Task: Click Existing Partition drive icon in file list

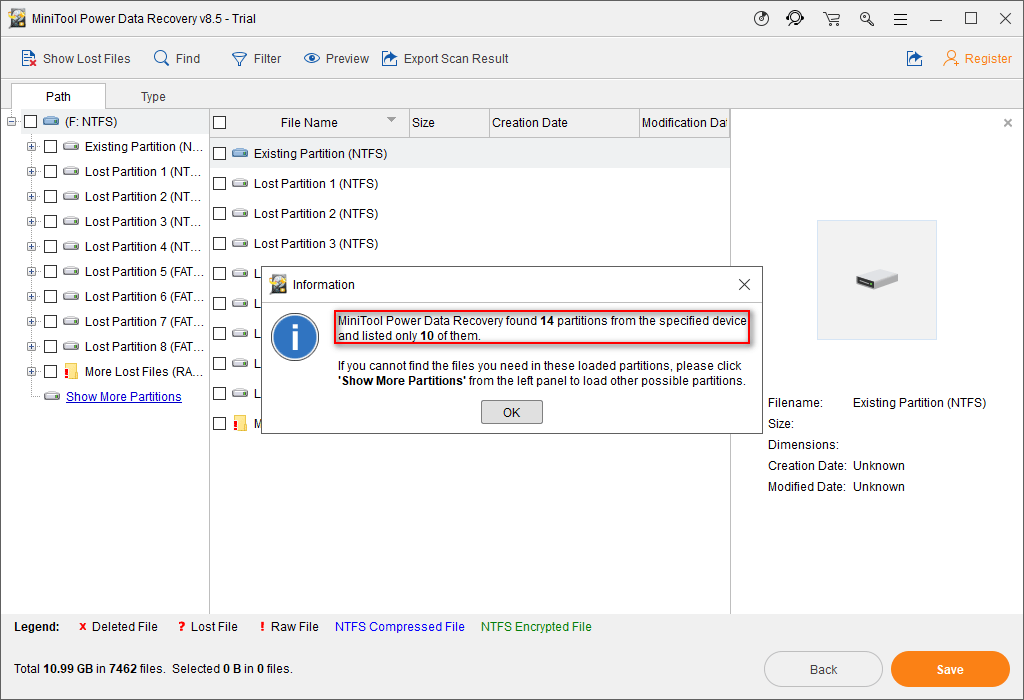Action: (x=240, y=153)
